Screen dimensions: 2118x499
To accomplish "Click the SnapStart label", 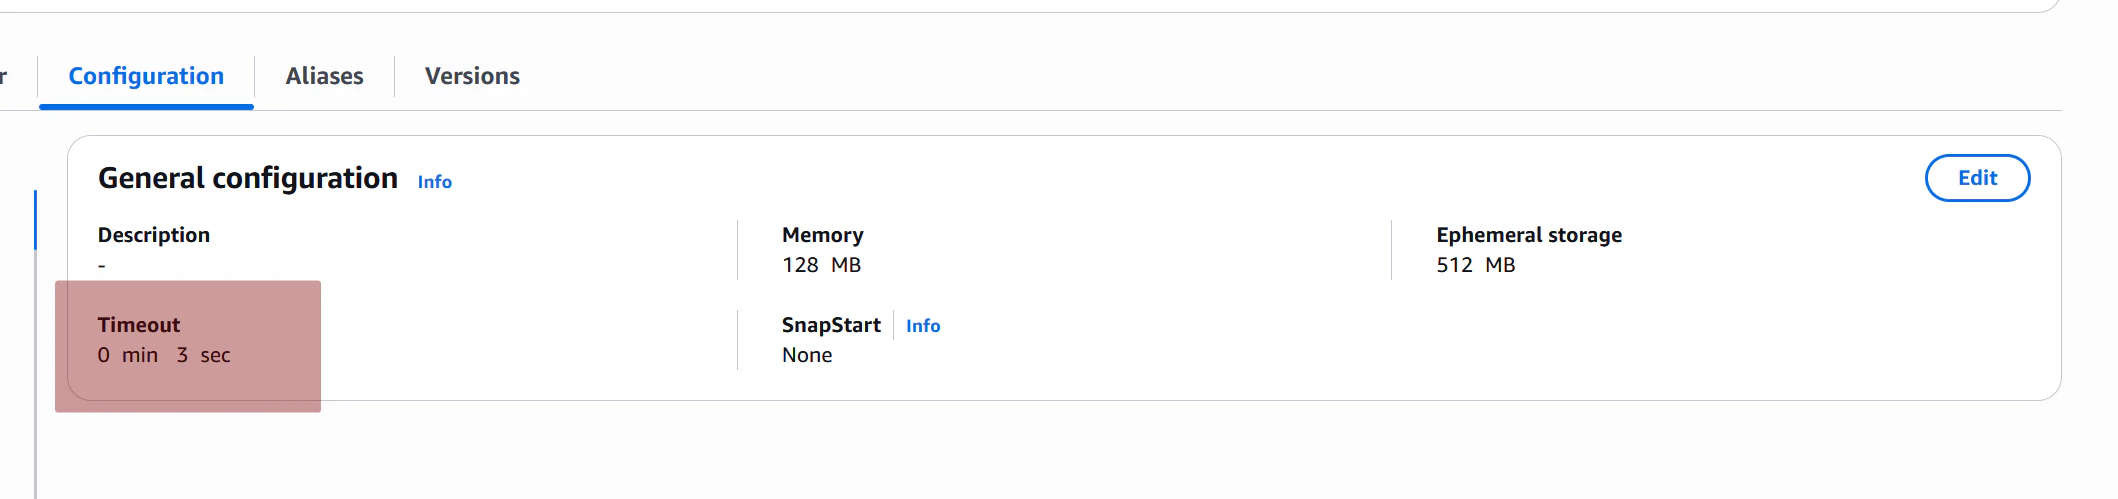I will (831, 325).
